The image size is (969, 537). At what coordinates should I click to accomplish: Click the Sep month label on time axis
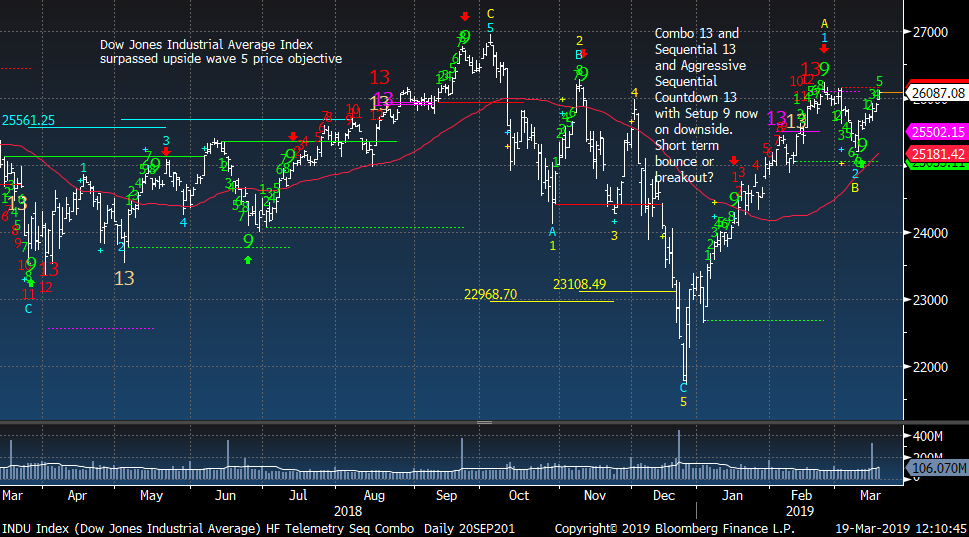446,496
